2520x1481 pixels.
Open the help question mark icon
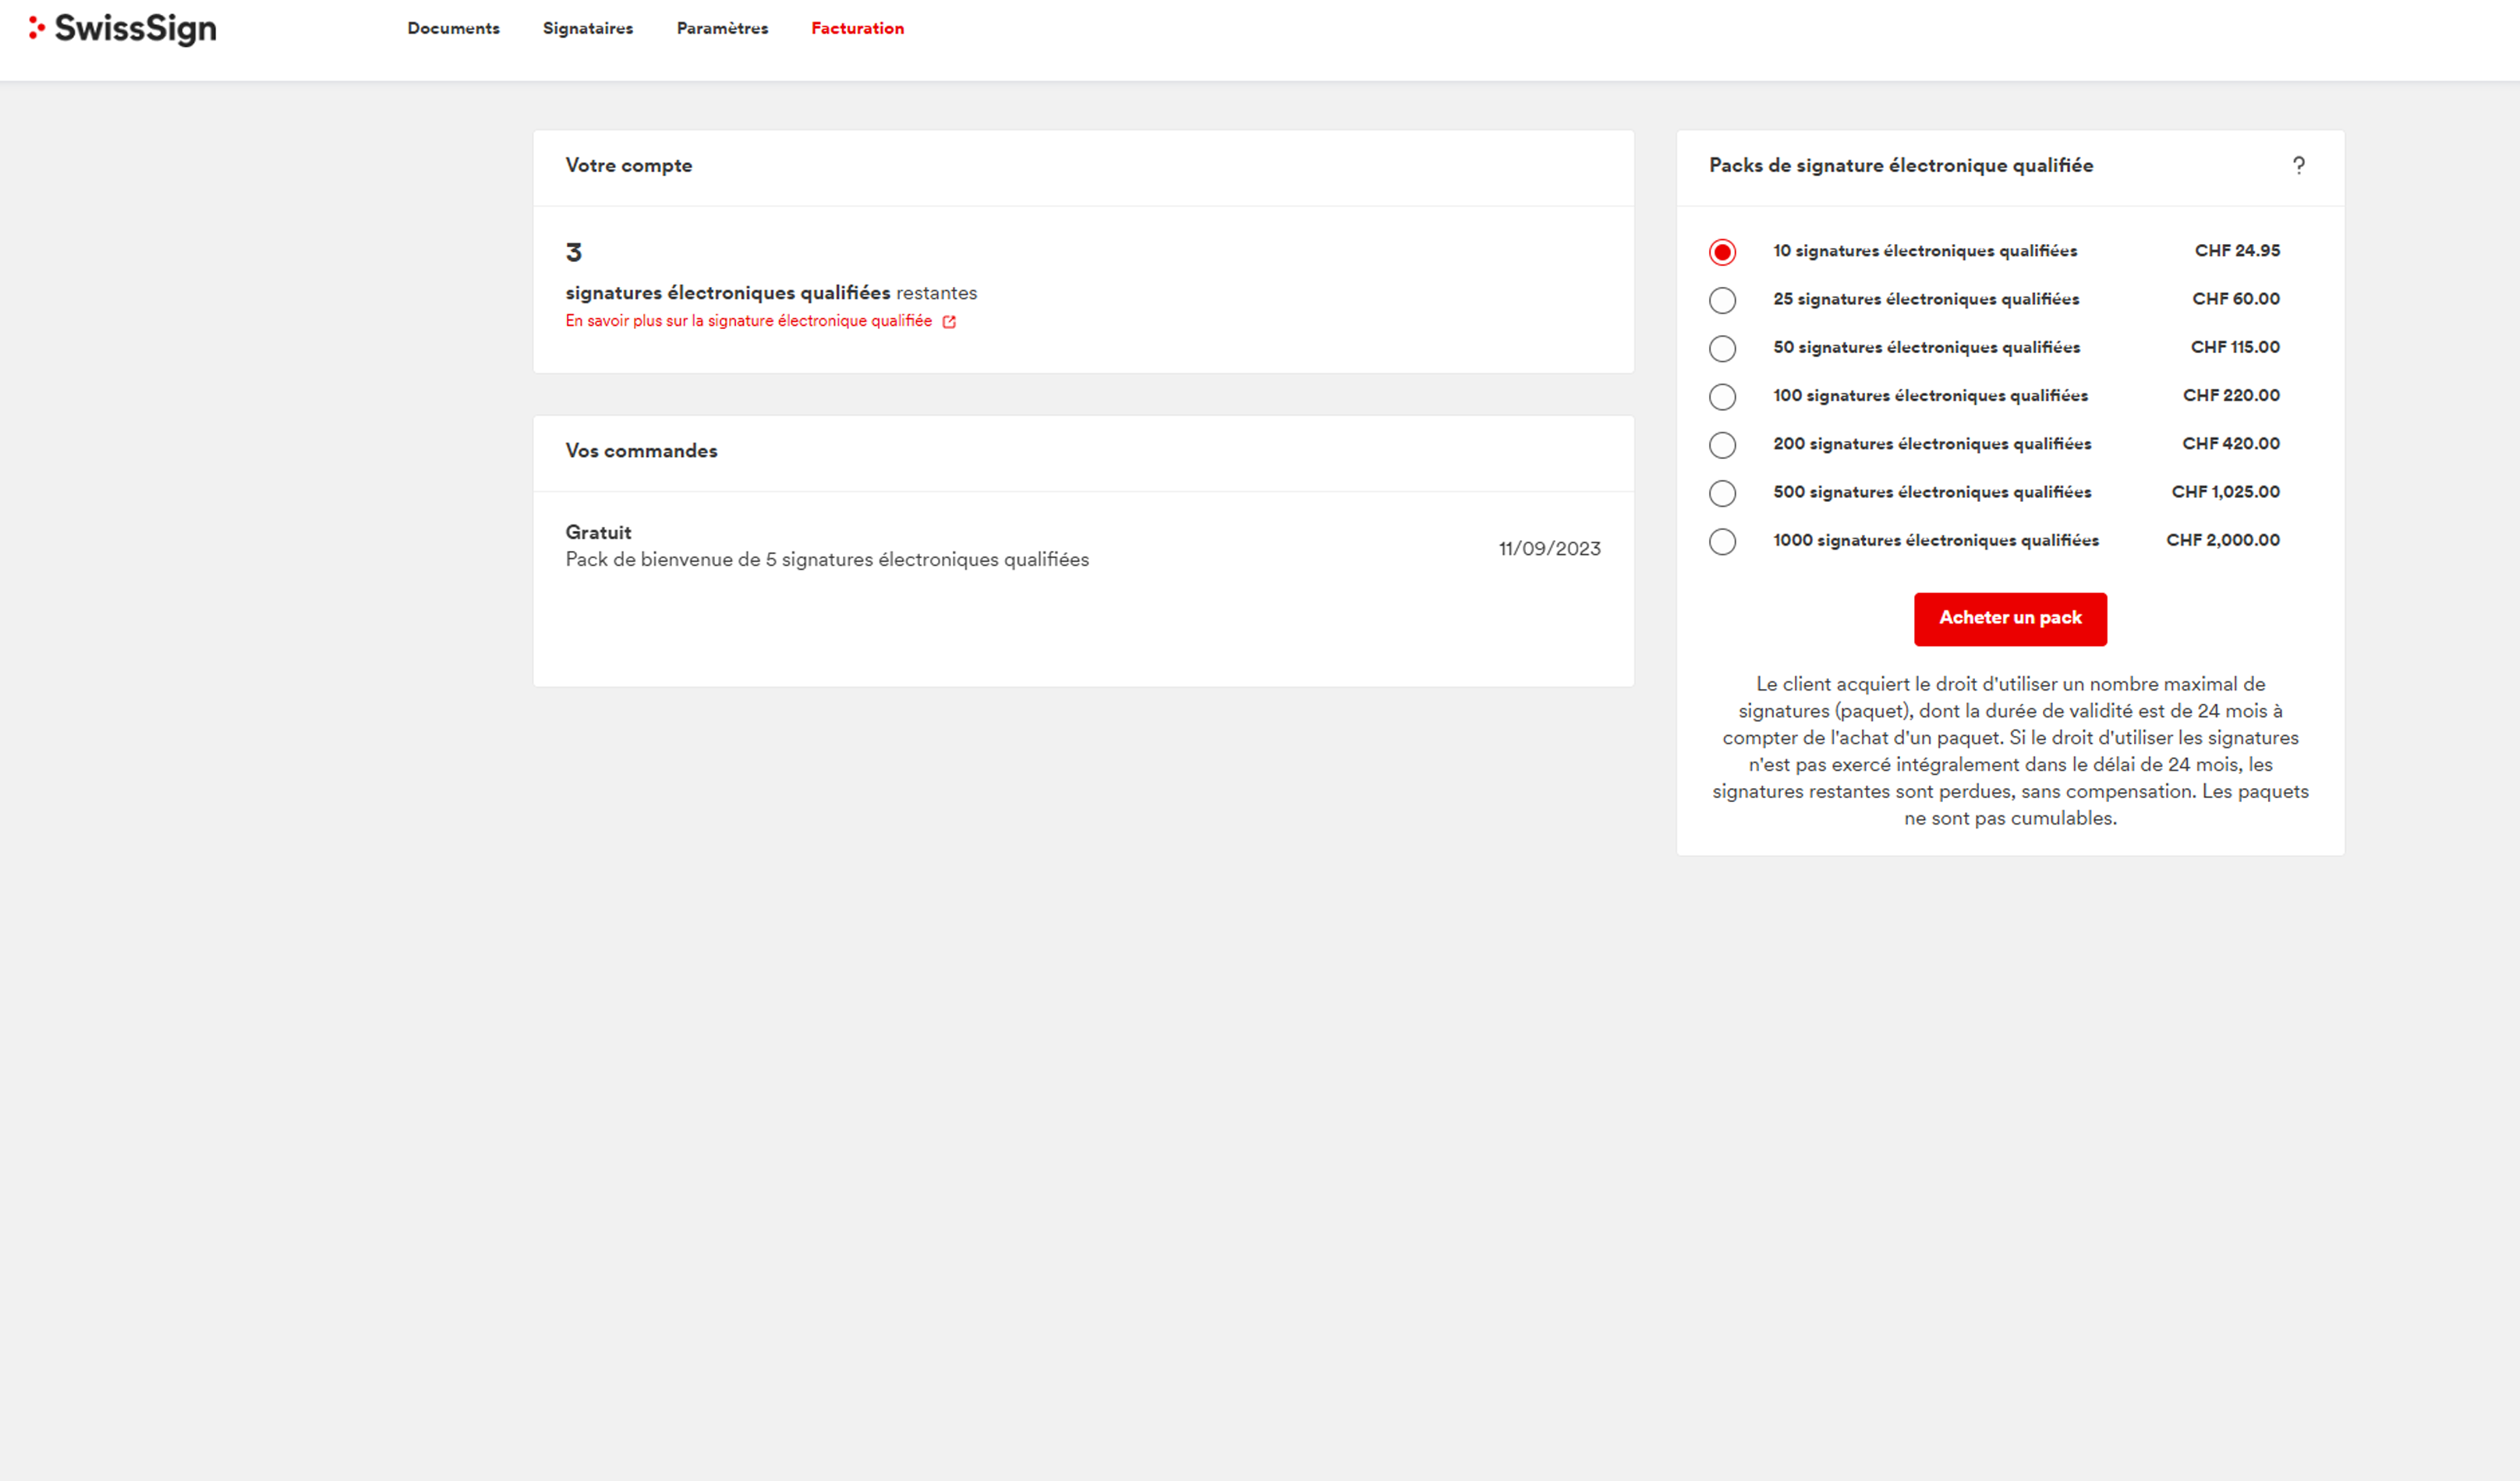pos(2298,166)
